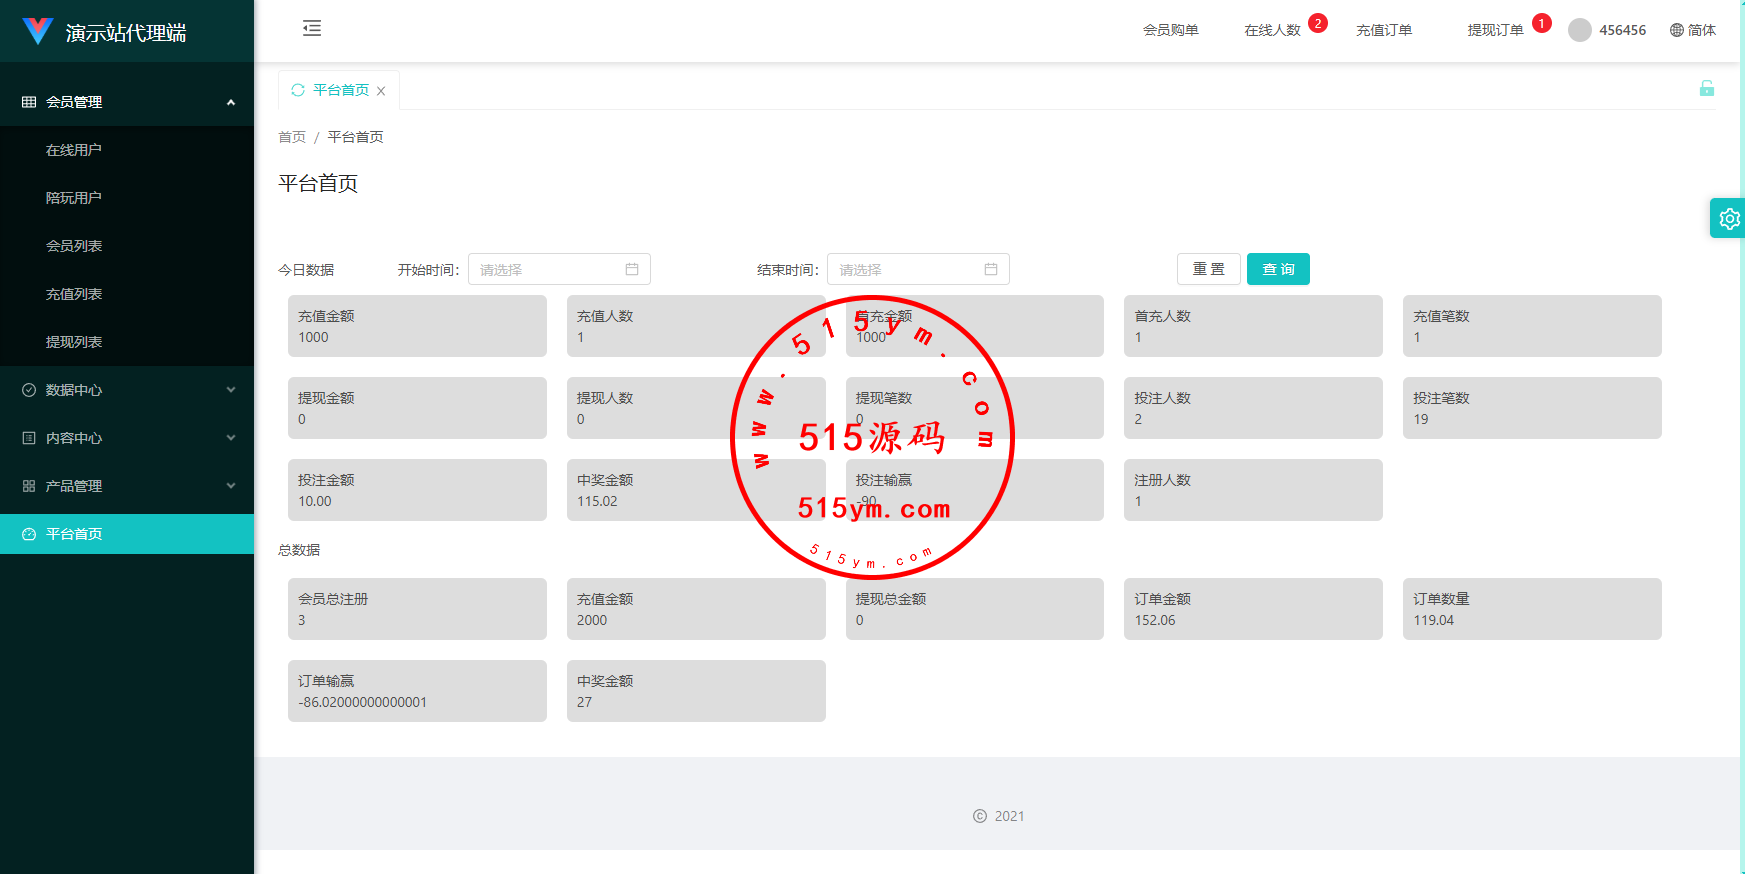The image size is (1745, 874).
Task: Select 在线用户 in the sidebar
Action: (74, 150)
